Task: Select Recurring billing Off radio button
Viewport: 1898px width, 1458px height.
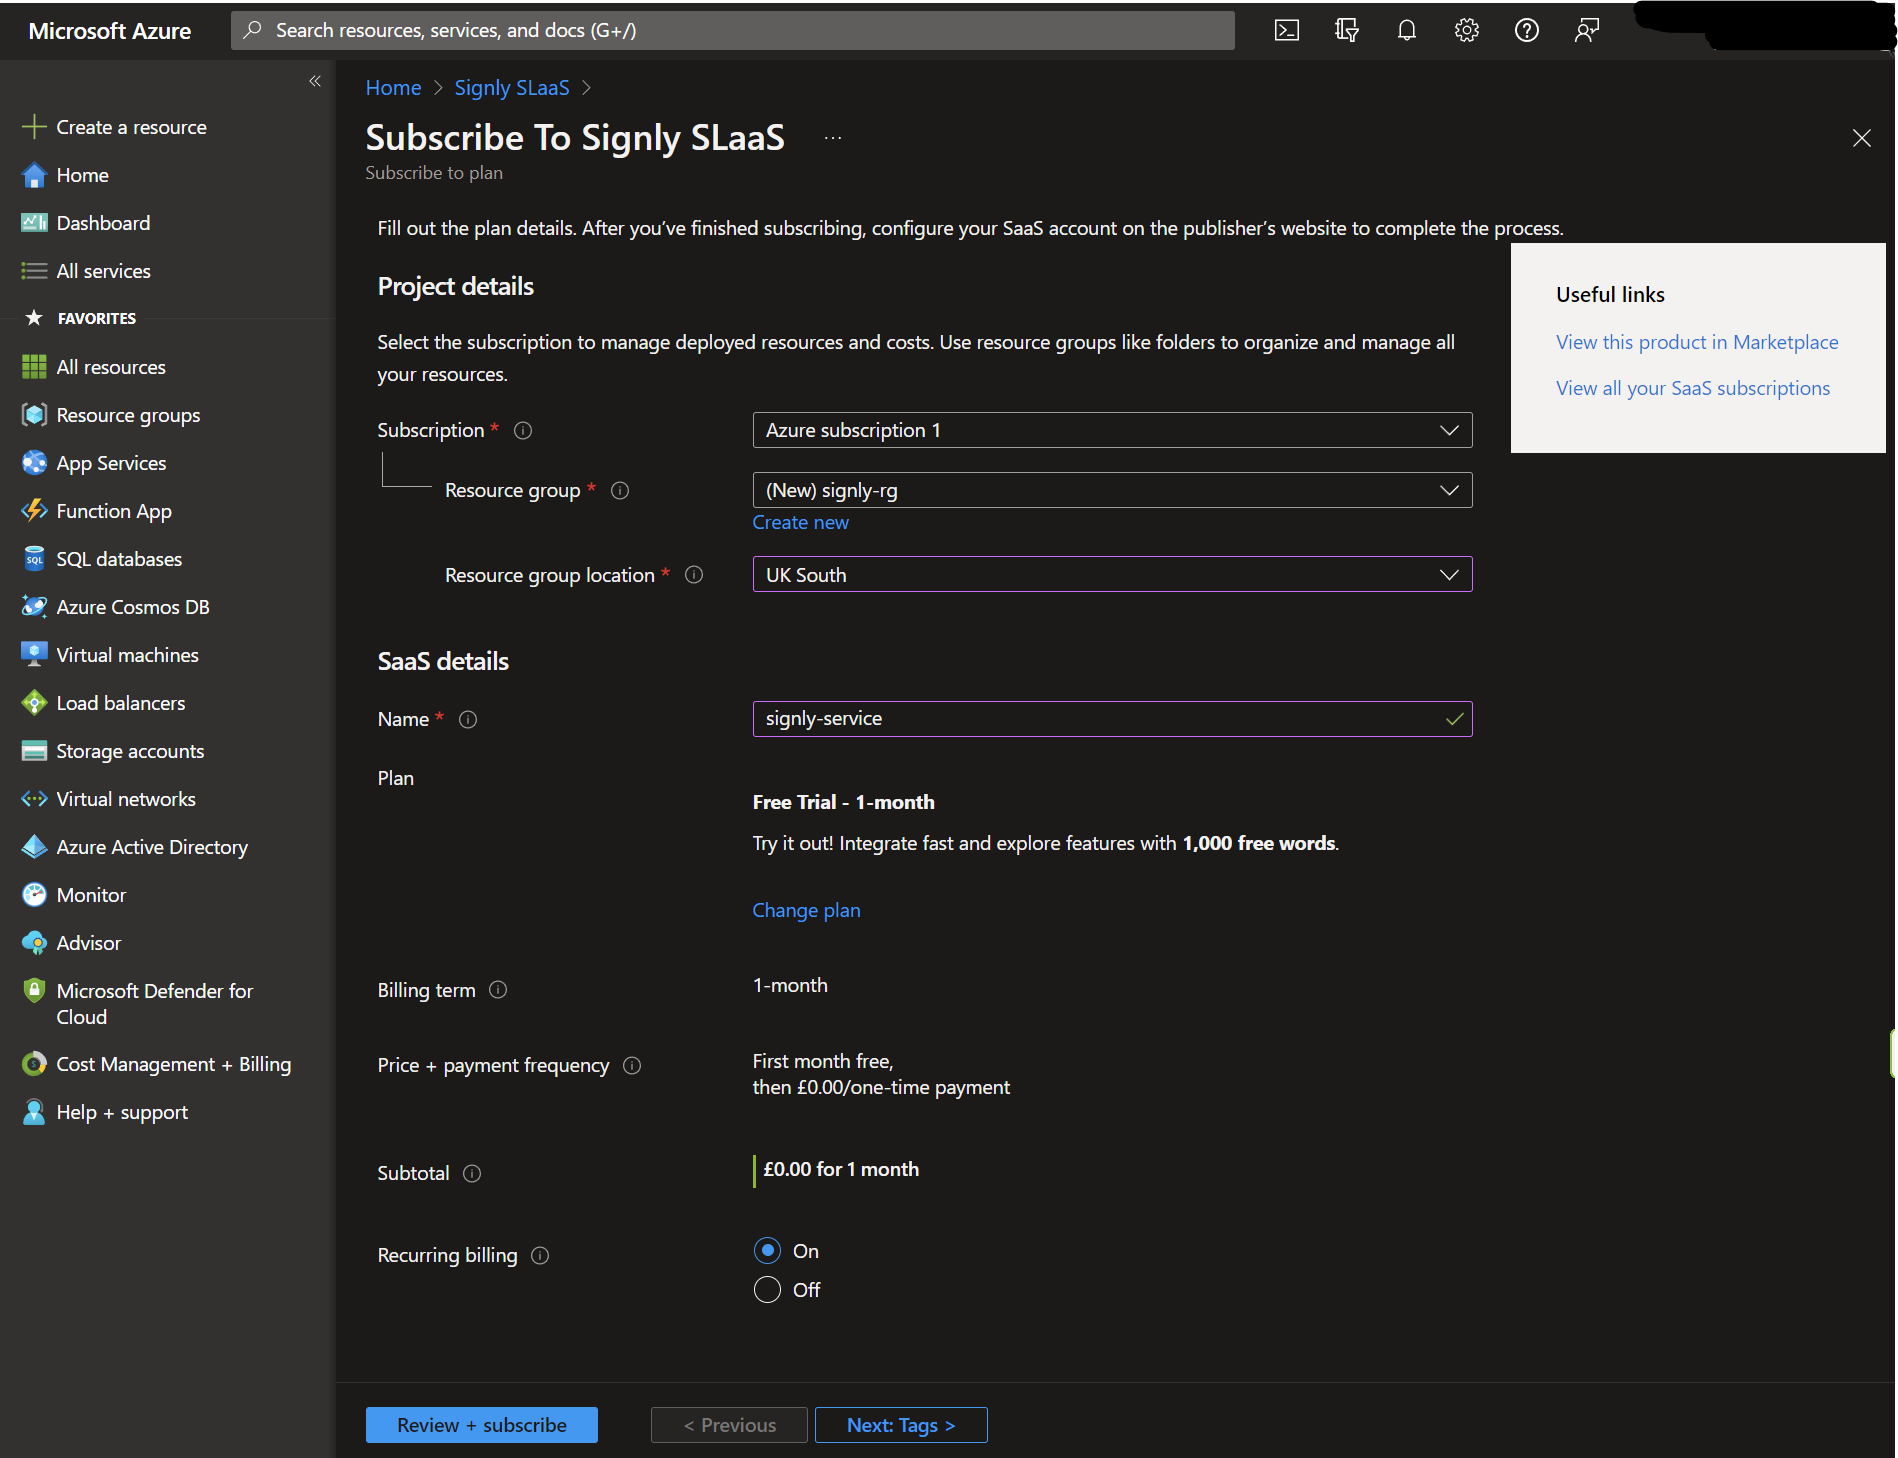Action: point(767,1290)
